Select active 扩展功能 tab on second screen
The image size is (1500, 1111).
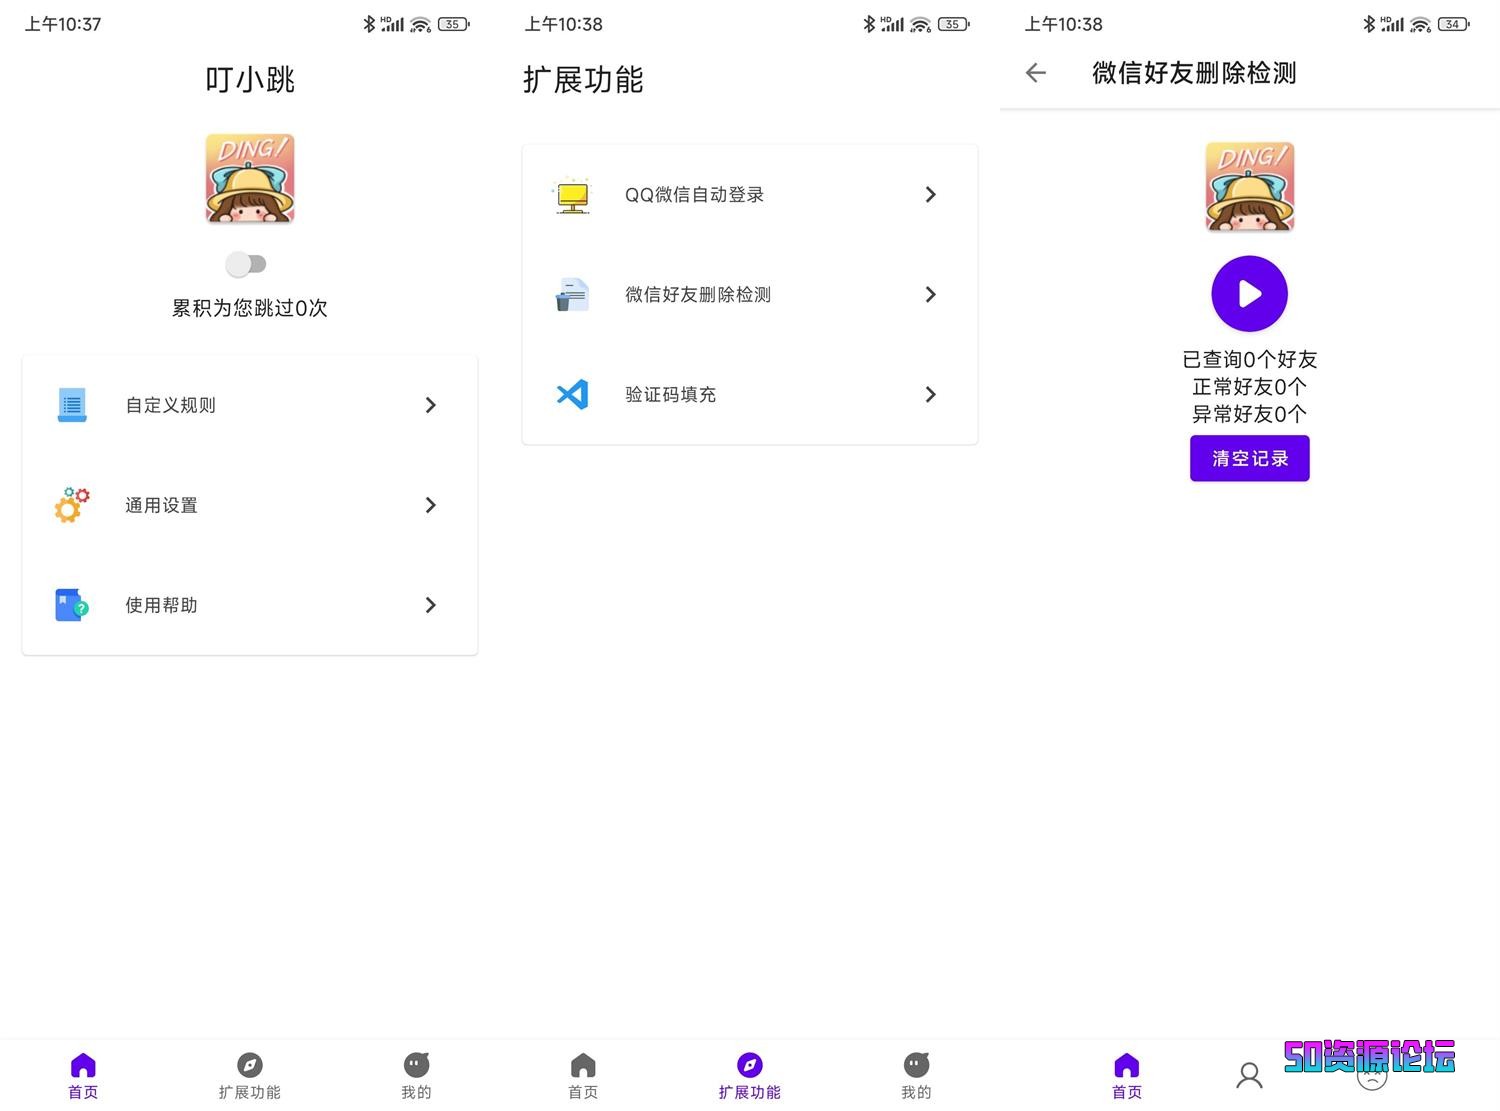[x=750, y=1076]
